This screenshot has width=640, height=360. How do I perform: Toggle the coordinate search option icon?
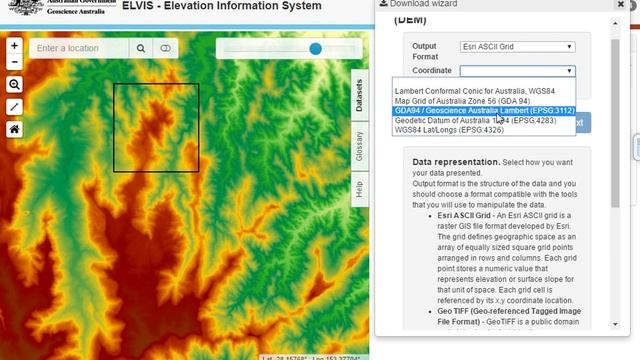(165, 49)
